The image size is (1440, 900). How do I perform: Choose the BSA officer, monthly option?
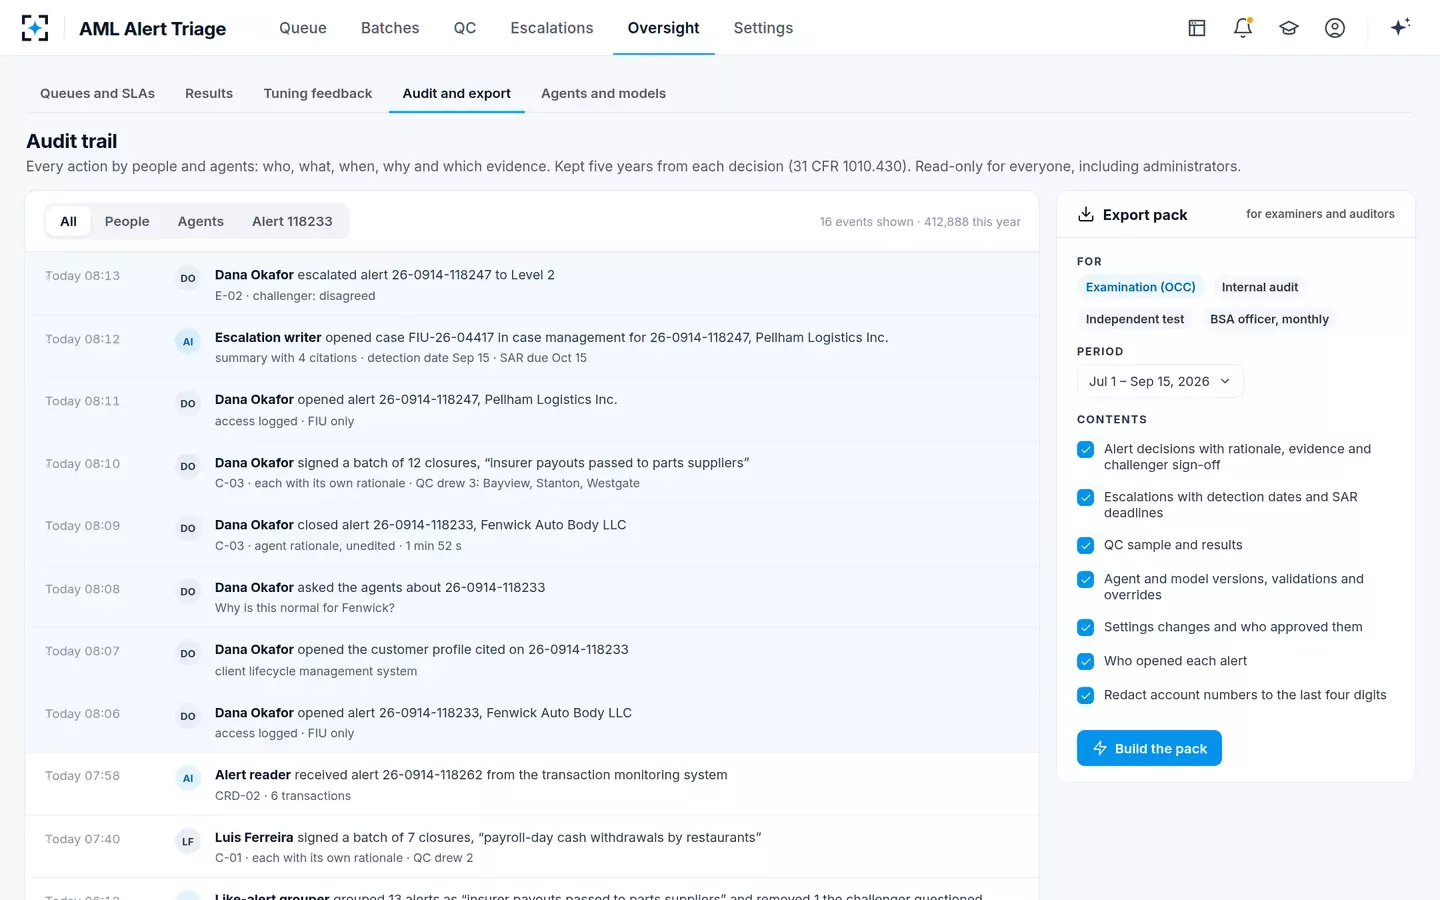1269,319
